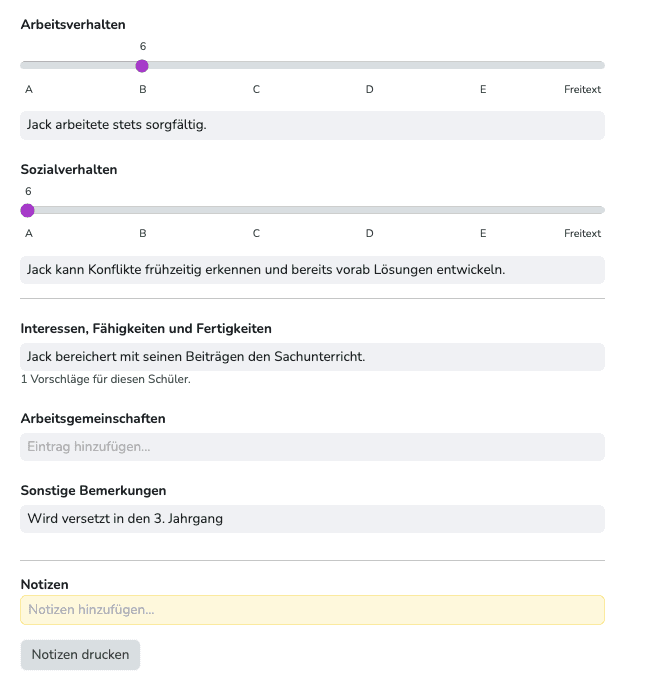Click the Freitext label under Sozialverhalten slider
651x690 pixels.
tap(582, 234)
